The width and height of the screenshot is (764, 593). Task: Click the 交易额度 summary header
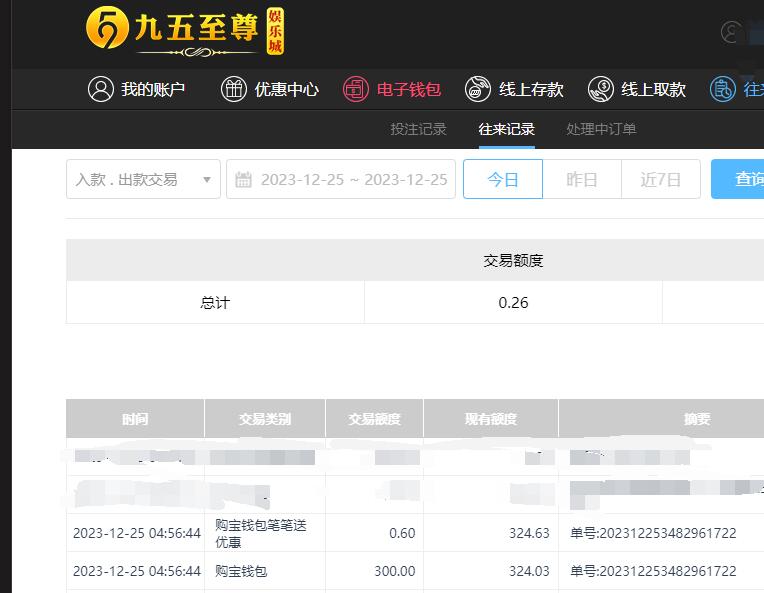click(513, 261)
